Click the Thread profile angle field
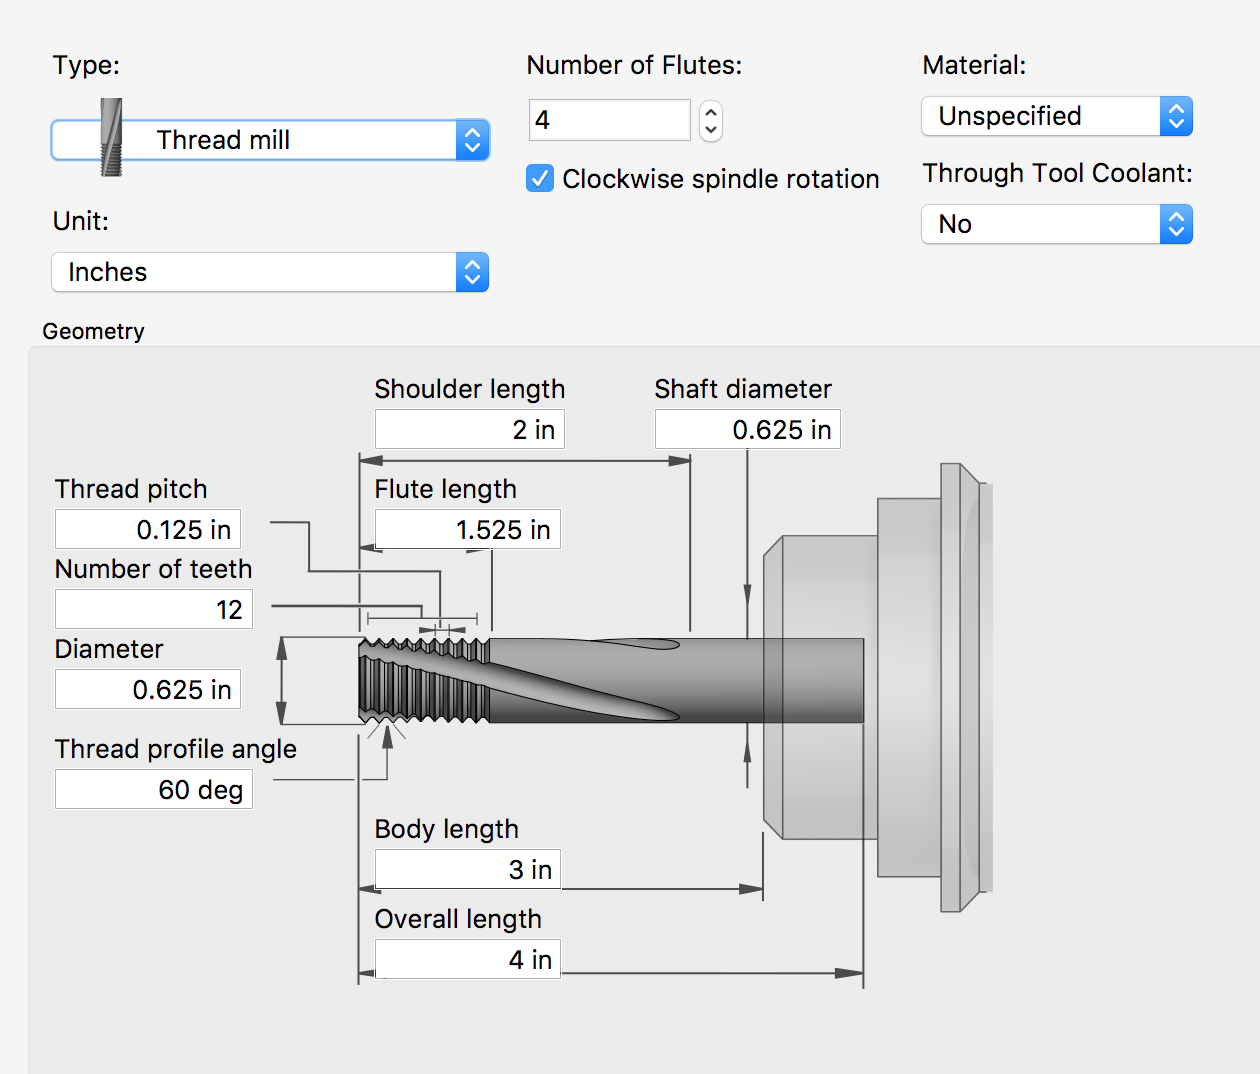The image size is (1260, 1074). coord(153,790)
